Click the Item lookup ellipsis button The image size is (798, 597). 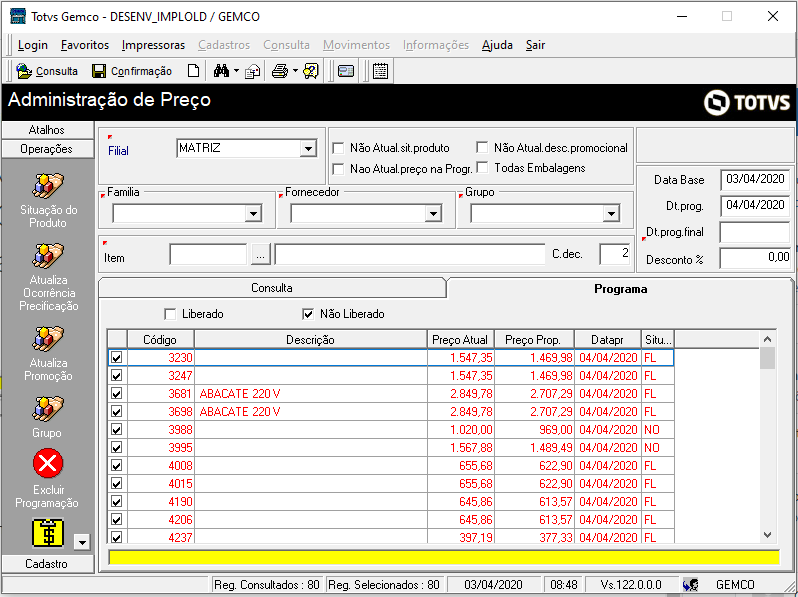pyautogui.click(x=260, y=255)
